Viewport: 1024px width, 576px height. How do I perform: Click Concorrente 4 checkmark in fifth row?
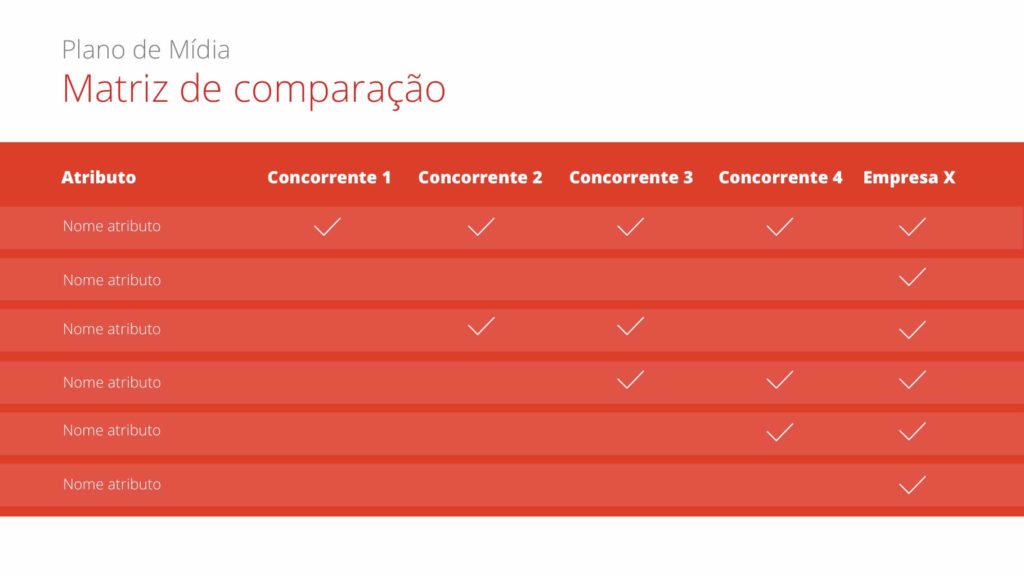pyautogui.click(x=779, y=432)
